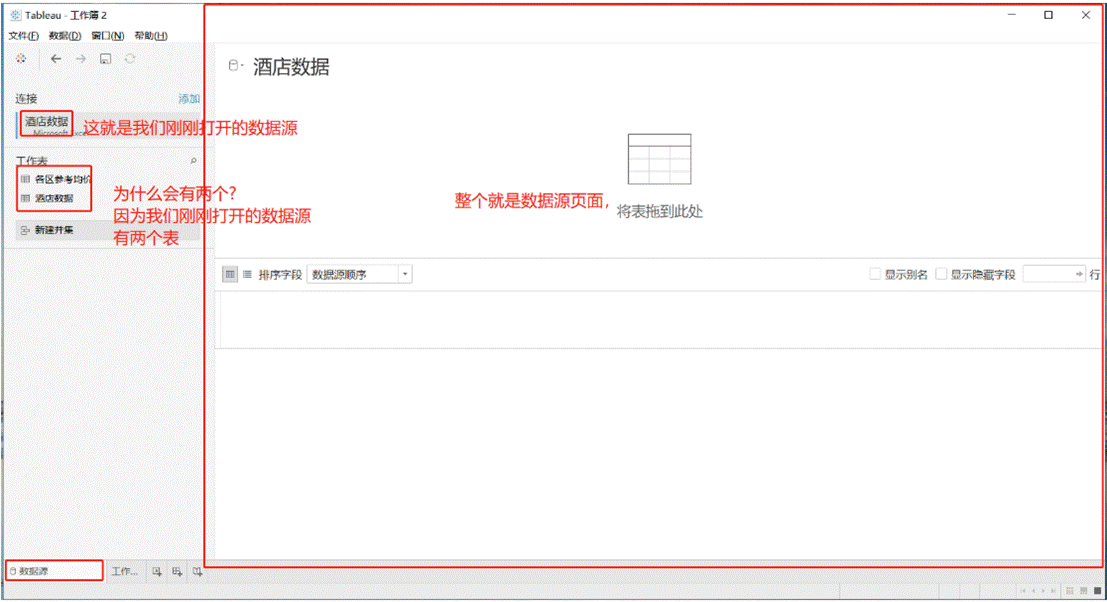Select the 各区参考均价 table
The height and width of the screenshot is (602, 1107).
(56, 179)
